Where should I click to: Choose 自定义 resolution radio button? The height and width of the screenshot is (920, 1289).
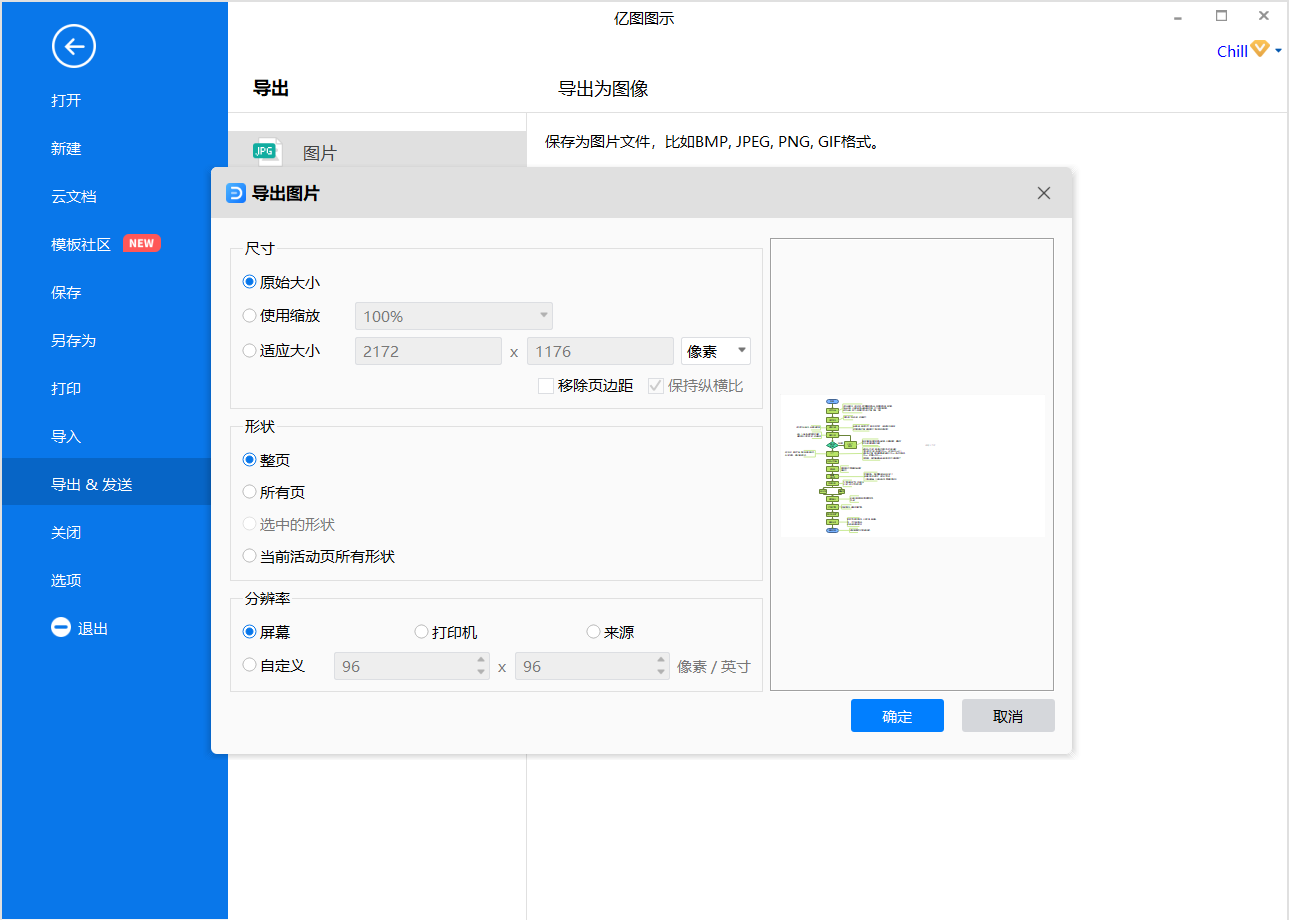pyautogui.click(x=250, y=665)
